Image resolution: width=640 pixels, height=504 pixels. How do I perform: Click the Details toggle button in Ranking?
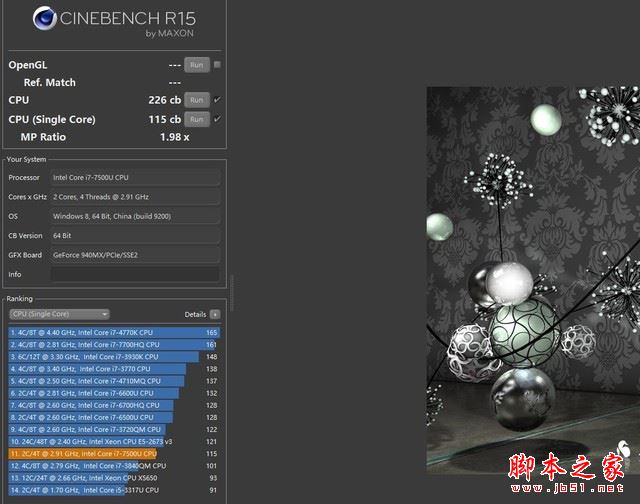click(x=215, y=314)
